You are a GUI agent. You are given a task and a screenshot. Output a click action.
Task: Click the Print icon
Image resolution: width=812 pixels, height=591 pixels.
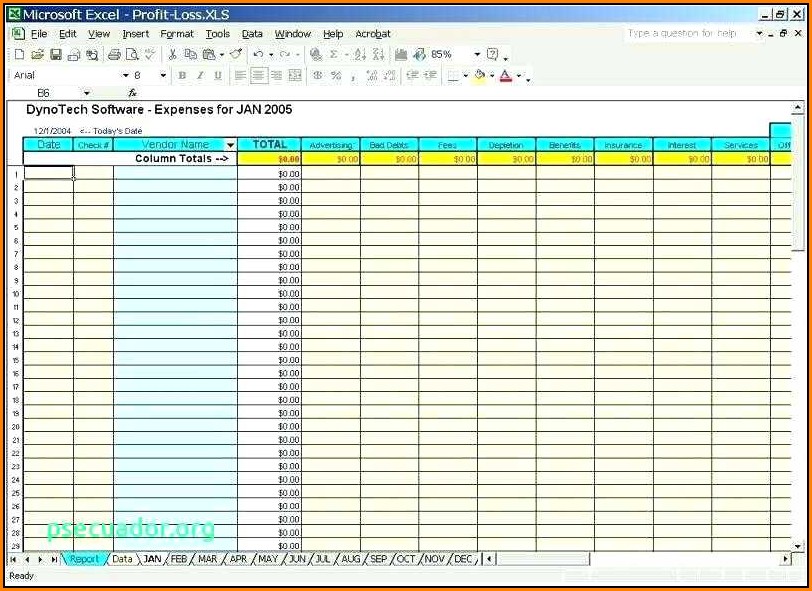pos(114,55)
